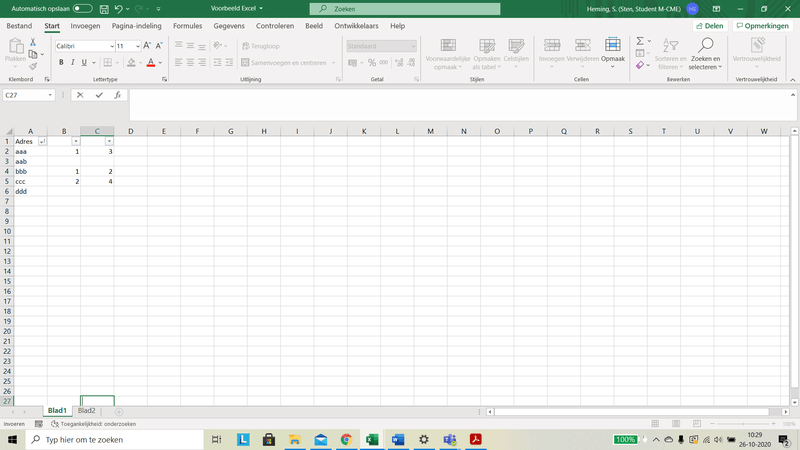This screenshot has width=800, height=450.
Task: Open the Windows Start menu
Action: [x=12, y=439]
